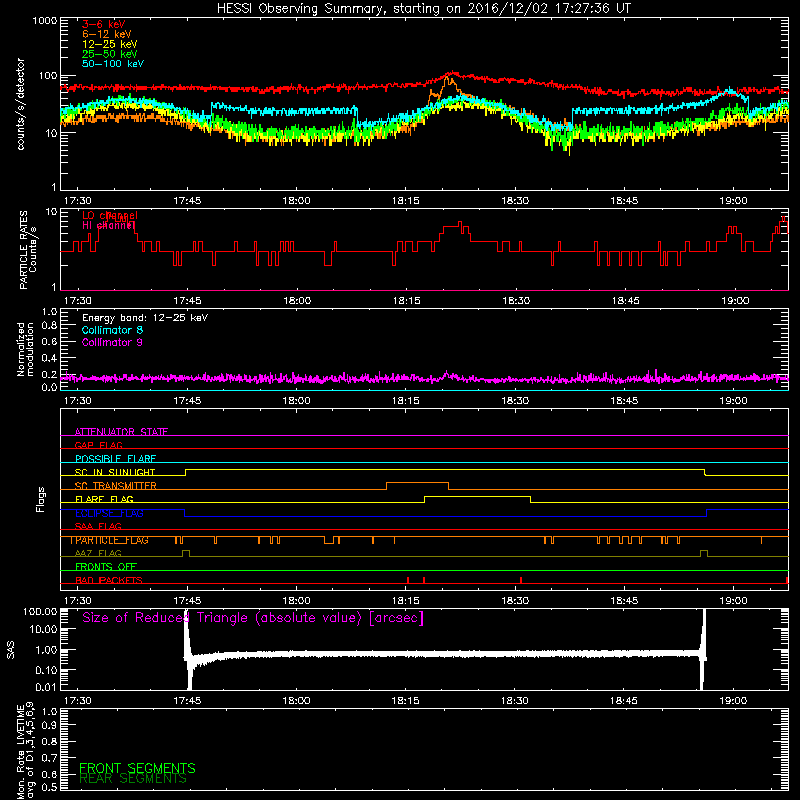Viewport: 800px width, 800px height.
Task: Select the Collimator 8 legend entry
Action: pos(112,330)
